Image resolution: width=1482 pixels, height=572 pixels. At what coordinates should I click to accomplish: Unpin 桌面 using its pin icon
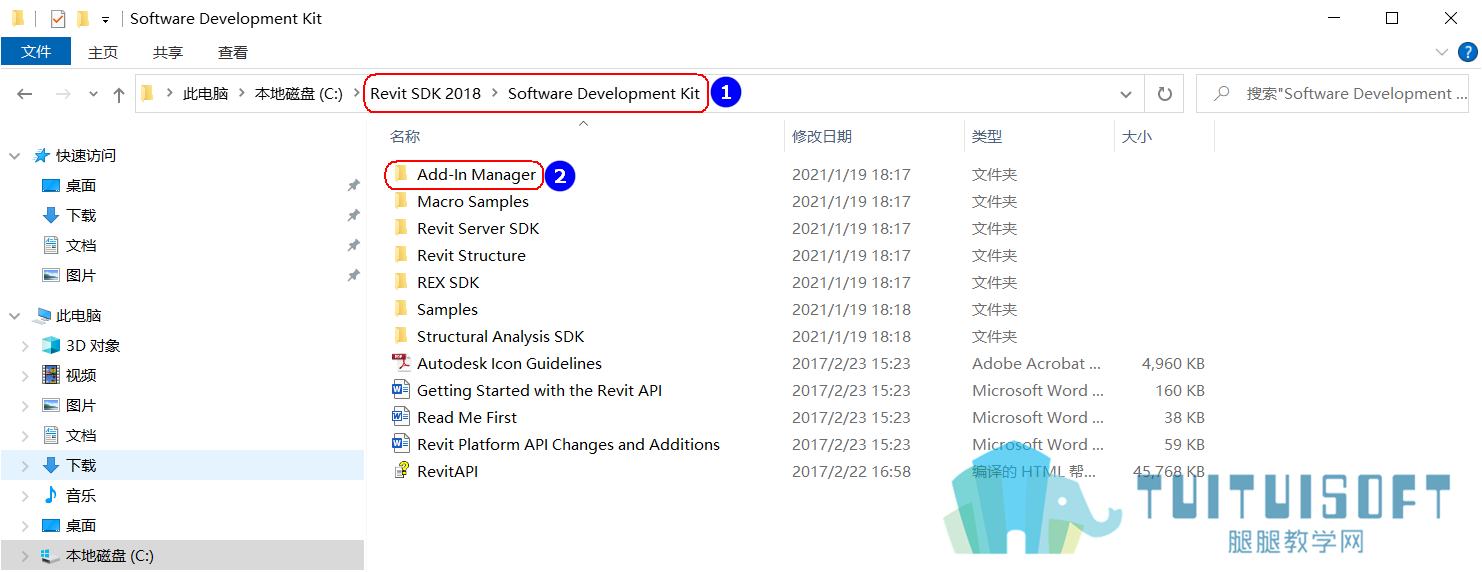coord(353,186)
